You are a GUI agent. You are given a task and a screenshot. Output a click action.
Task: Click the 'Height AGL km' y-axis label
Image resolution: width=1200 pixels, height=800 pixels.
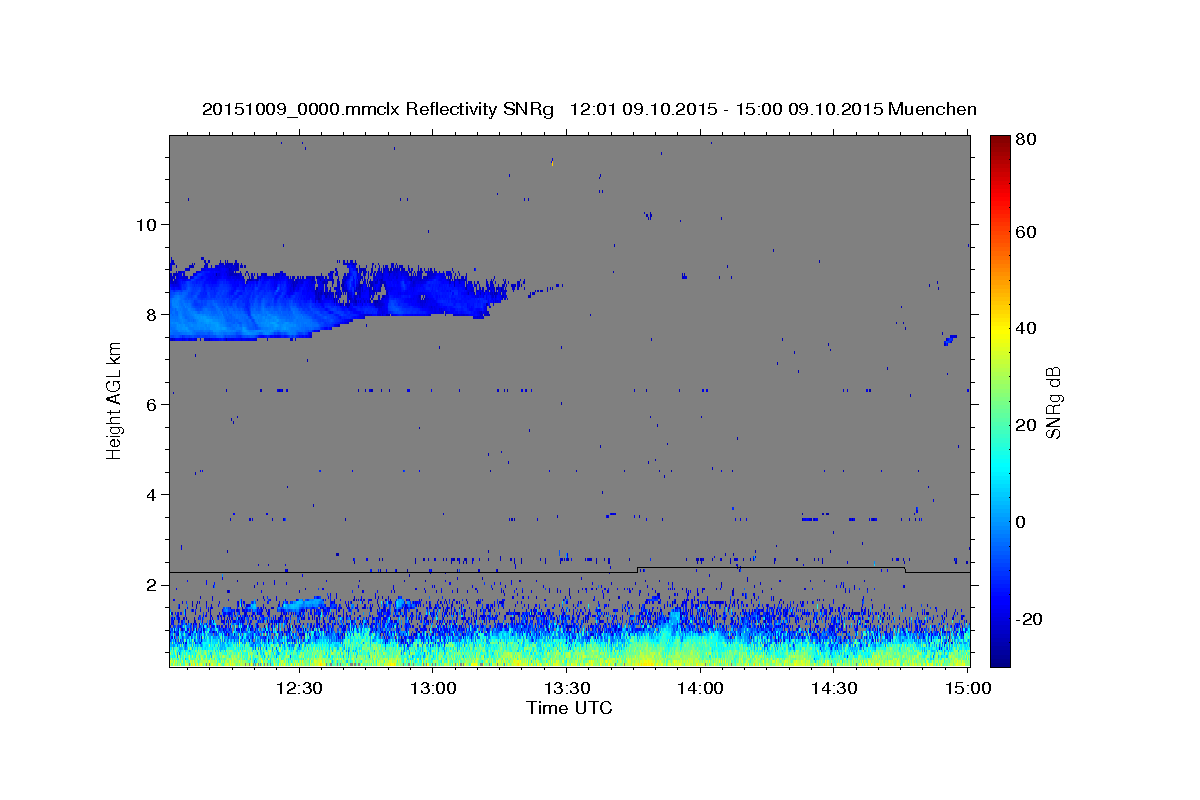(114, 401)
